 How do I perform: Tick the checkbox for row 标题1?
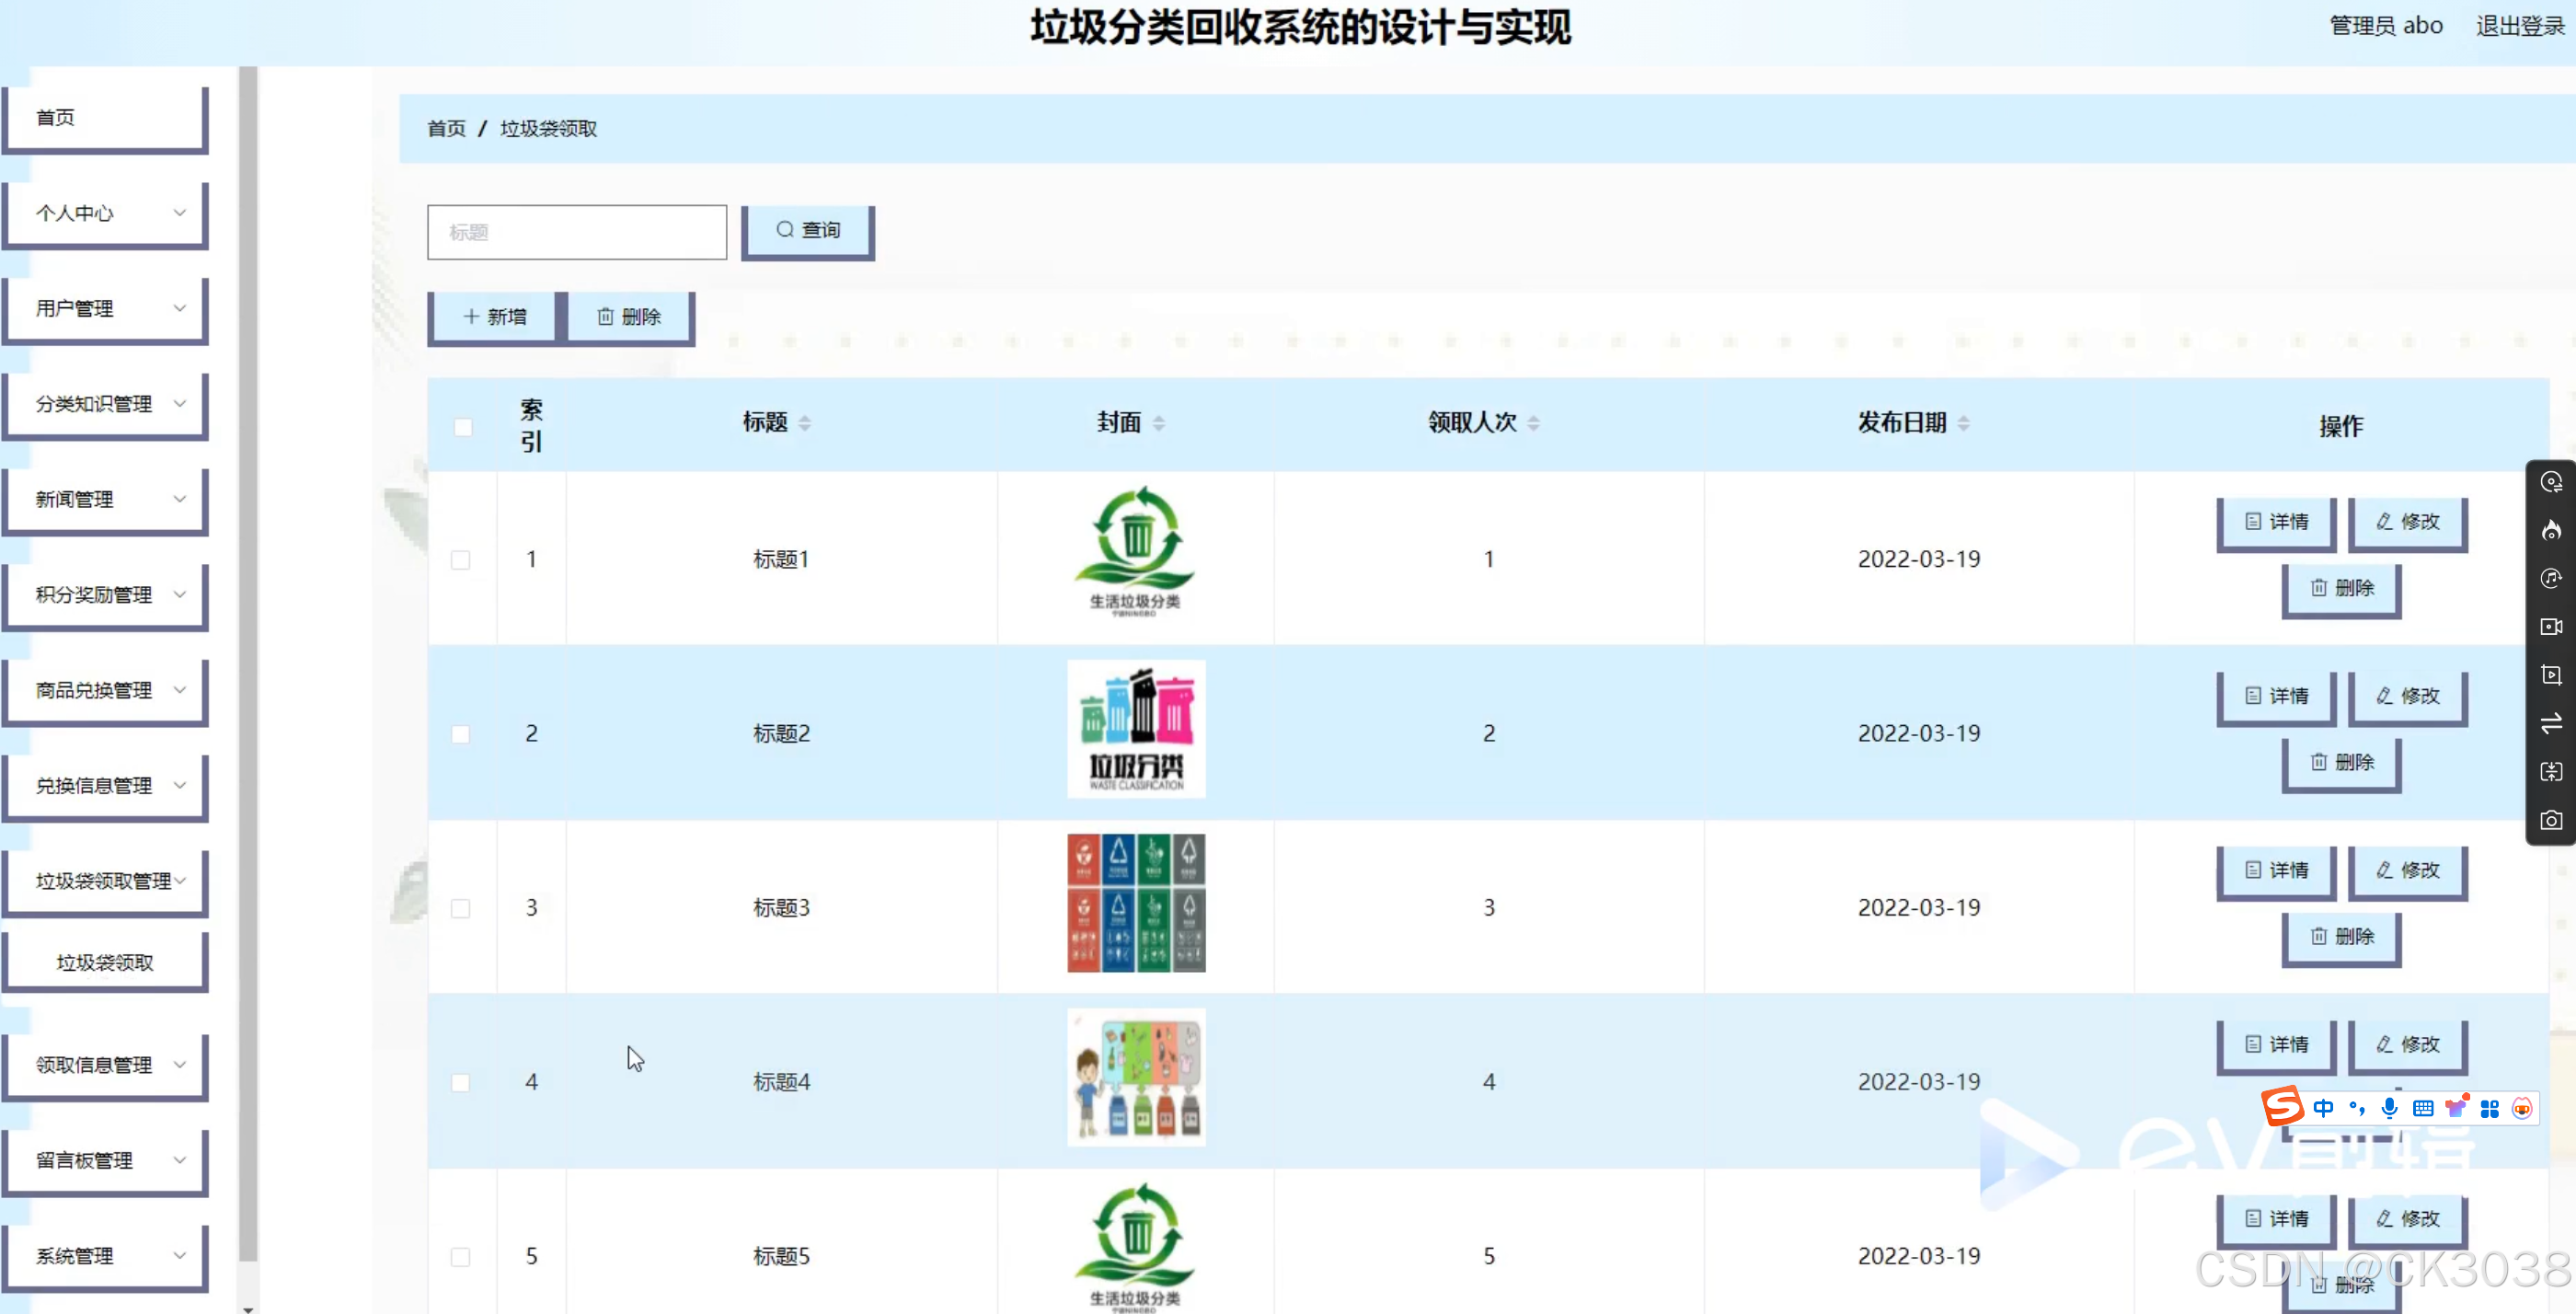(x=460, y=560)
